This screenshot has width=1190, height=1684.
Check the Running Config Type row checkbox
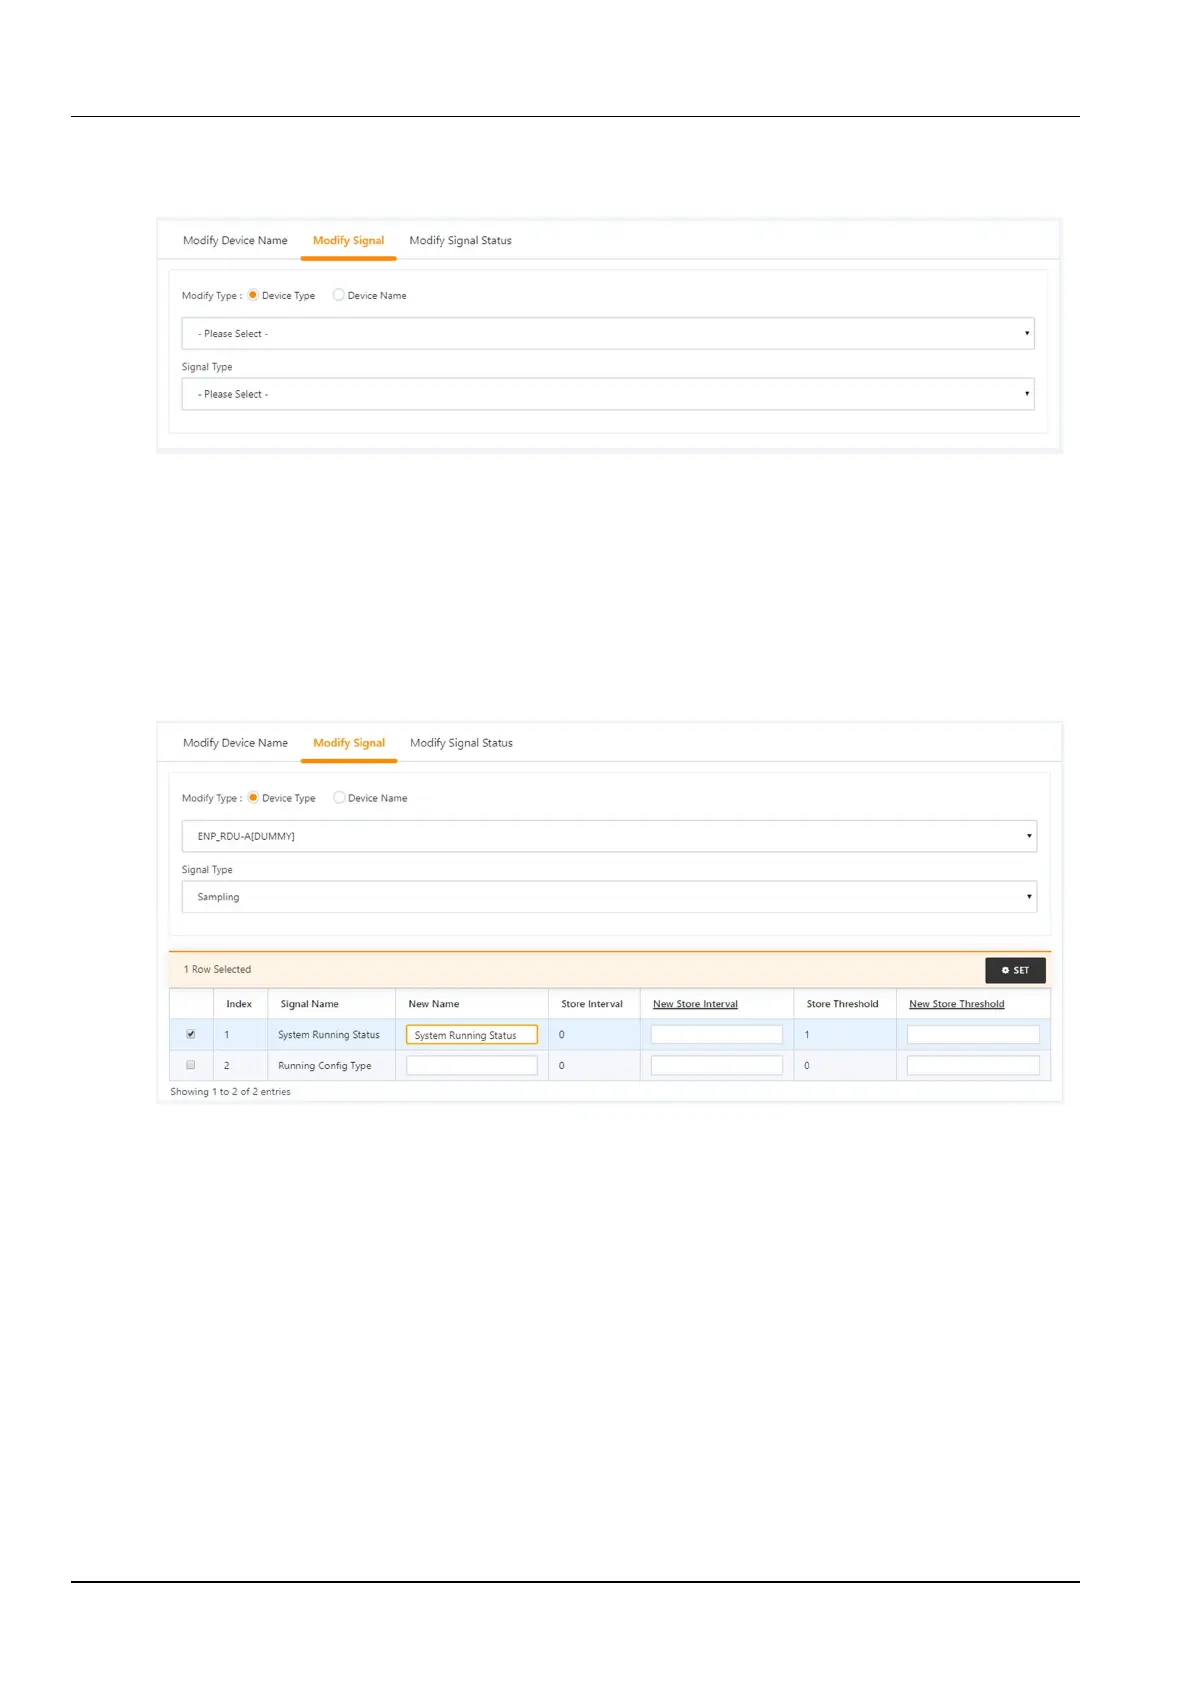tap(191, 1065)
